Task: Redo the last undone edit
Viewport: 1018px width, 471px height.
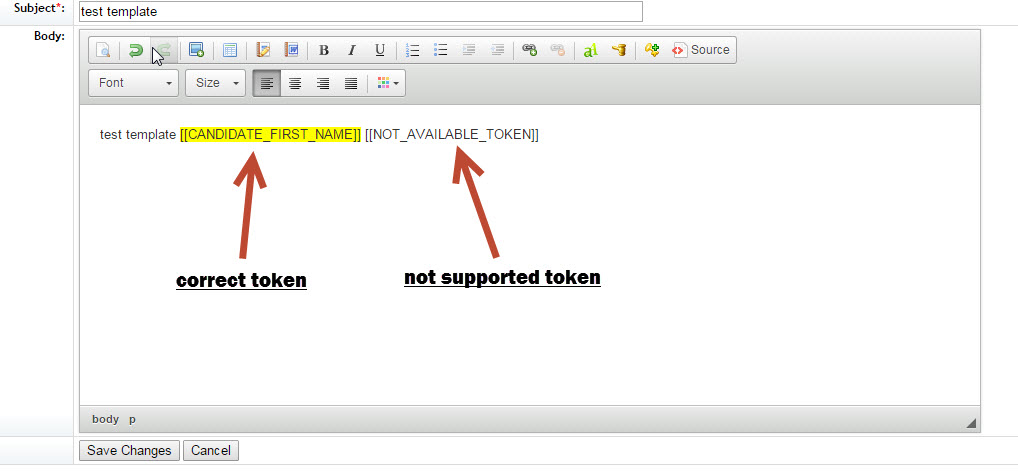Action: click(164, 50)
